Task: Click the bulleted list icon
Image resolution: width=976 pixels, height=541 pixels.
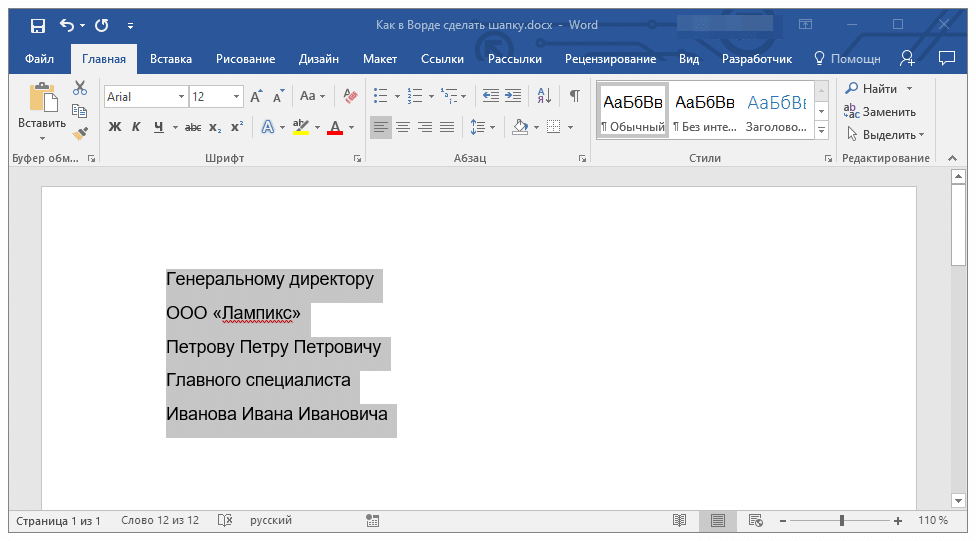Action: click(x=380, y=96)
